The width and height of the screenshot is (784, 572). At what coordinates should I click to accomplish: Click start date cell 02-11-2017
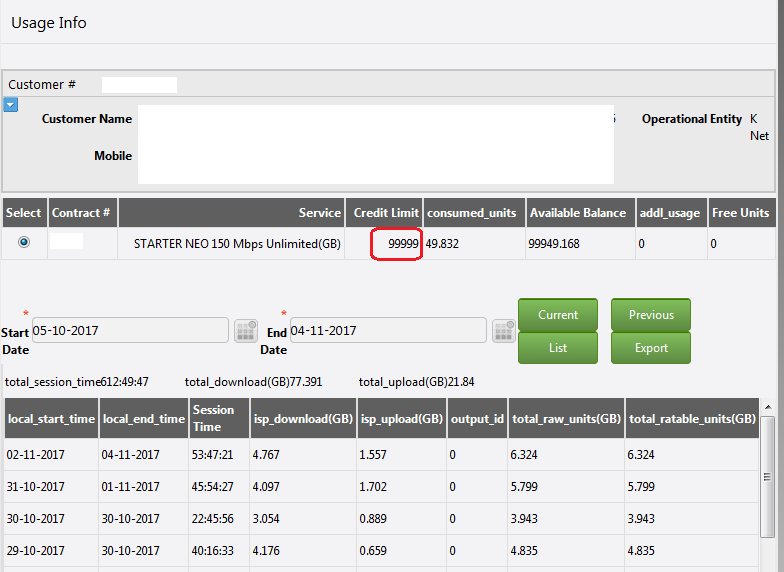36,455
